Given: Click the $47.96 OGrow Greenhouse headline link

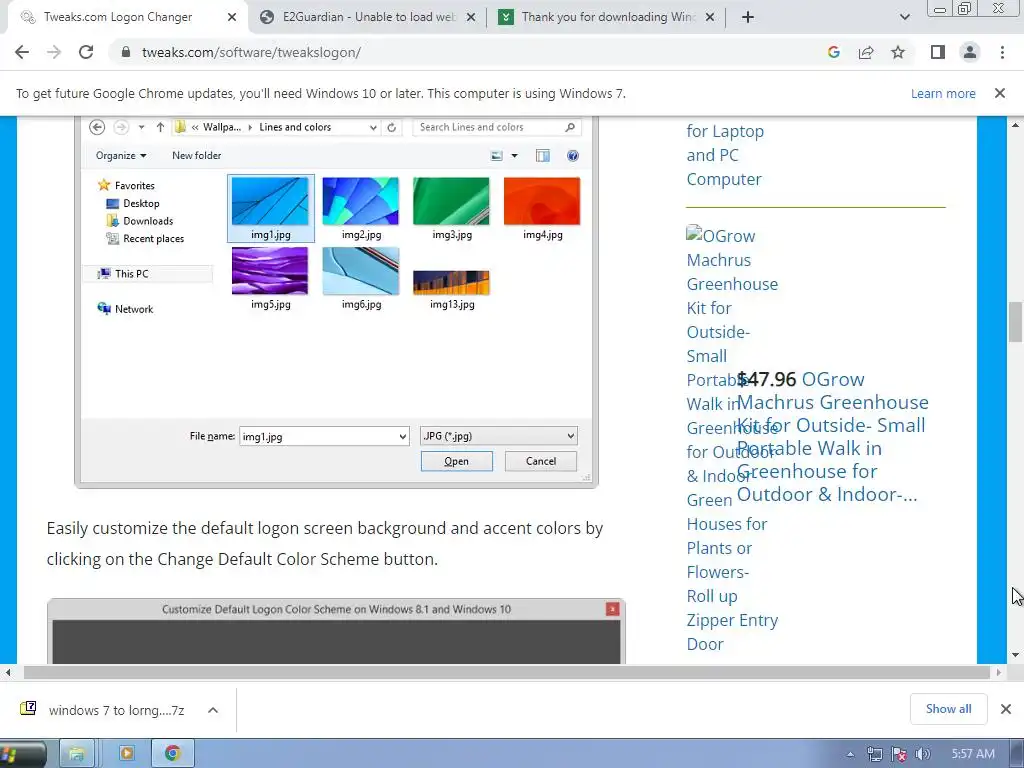Looking at the screenshot, I should pyautogui.click(x=833, y=436).
